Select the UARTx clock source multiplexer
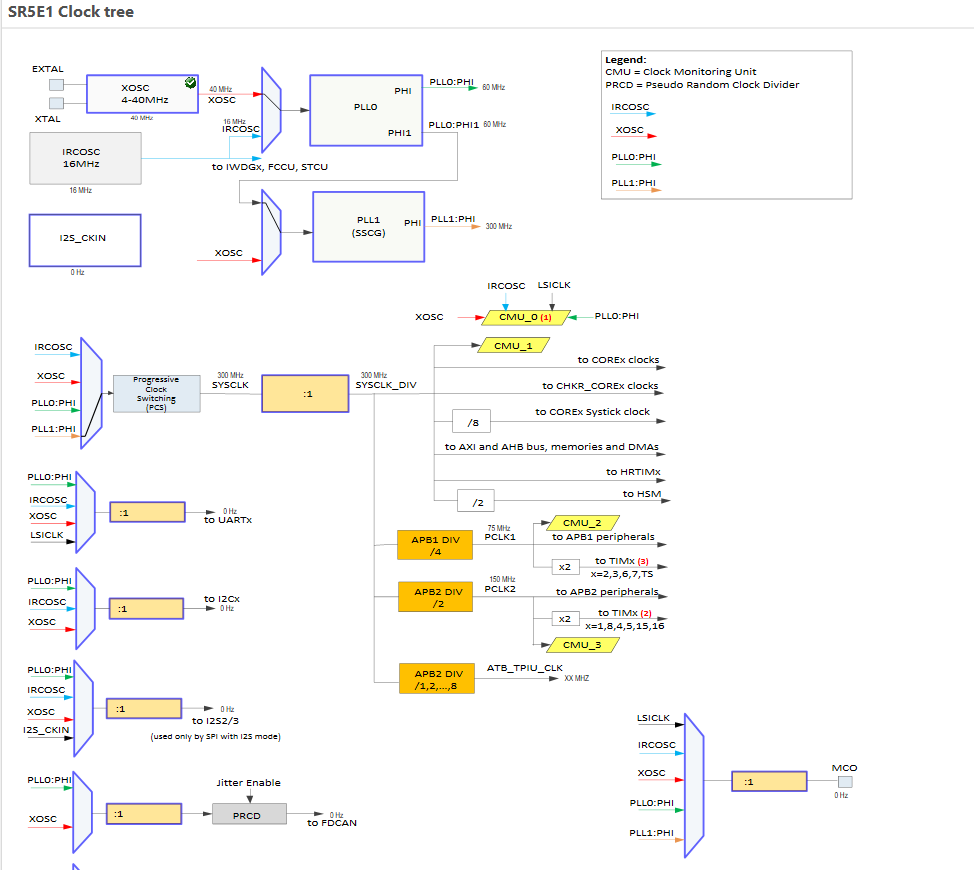 pos(86,512)
